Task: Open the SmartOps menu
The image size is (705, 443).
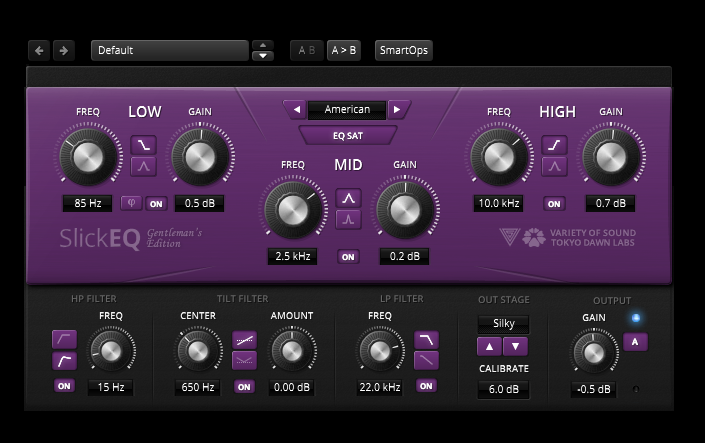Action: click(404, 50)
